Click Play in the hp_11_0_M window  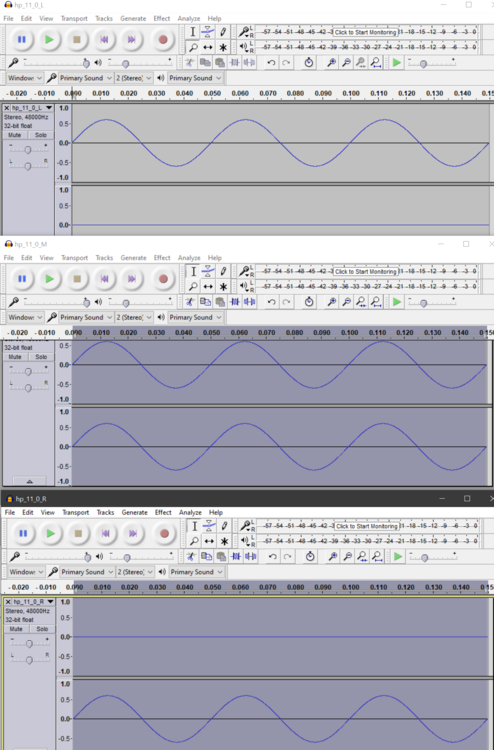(49, 279)
